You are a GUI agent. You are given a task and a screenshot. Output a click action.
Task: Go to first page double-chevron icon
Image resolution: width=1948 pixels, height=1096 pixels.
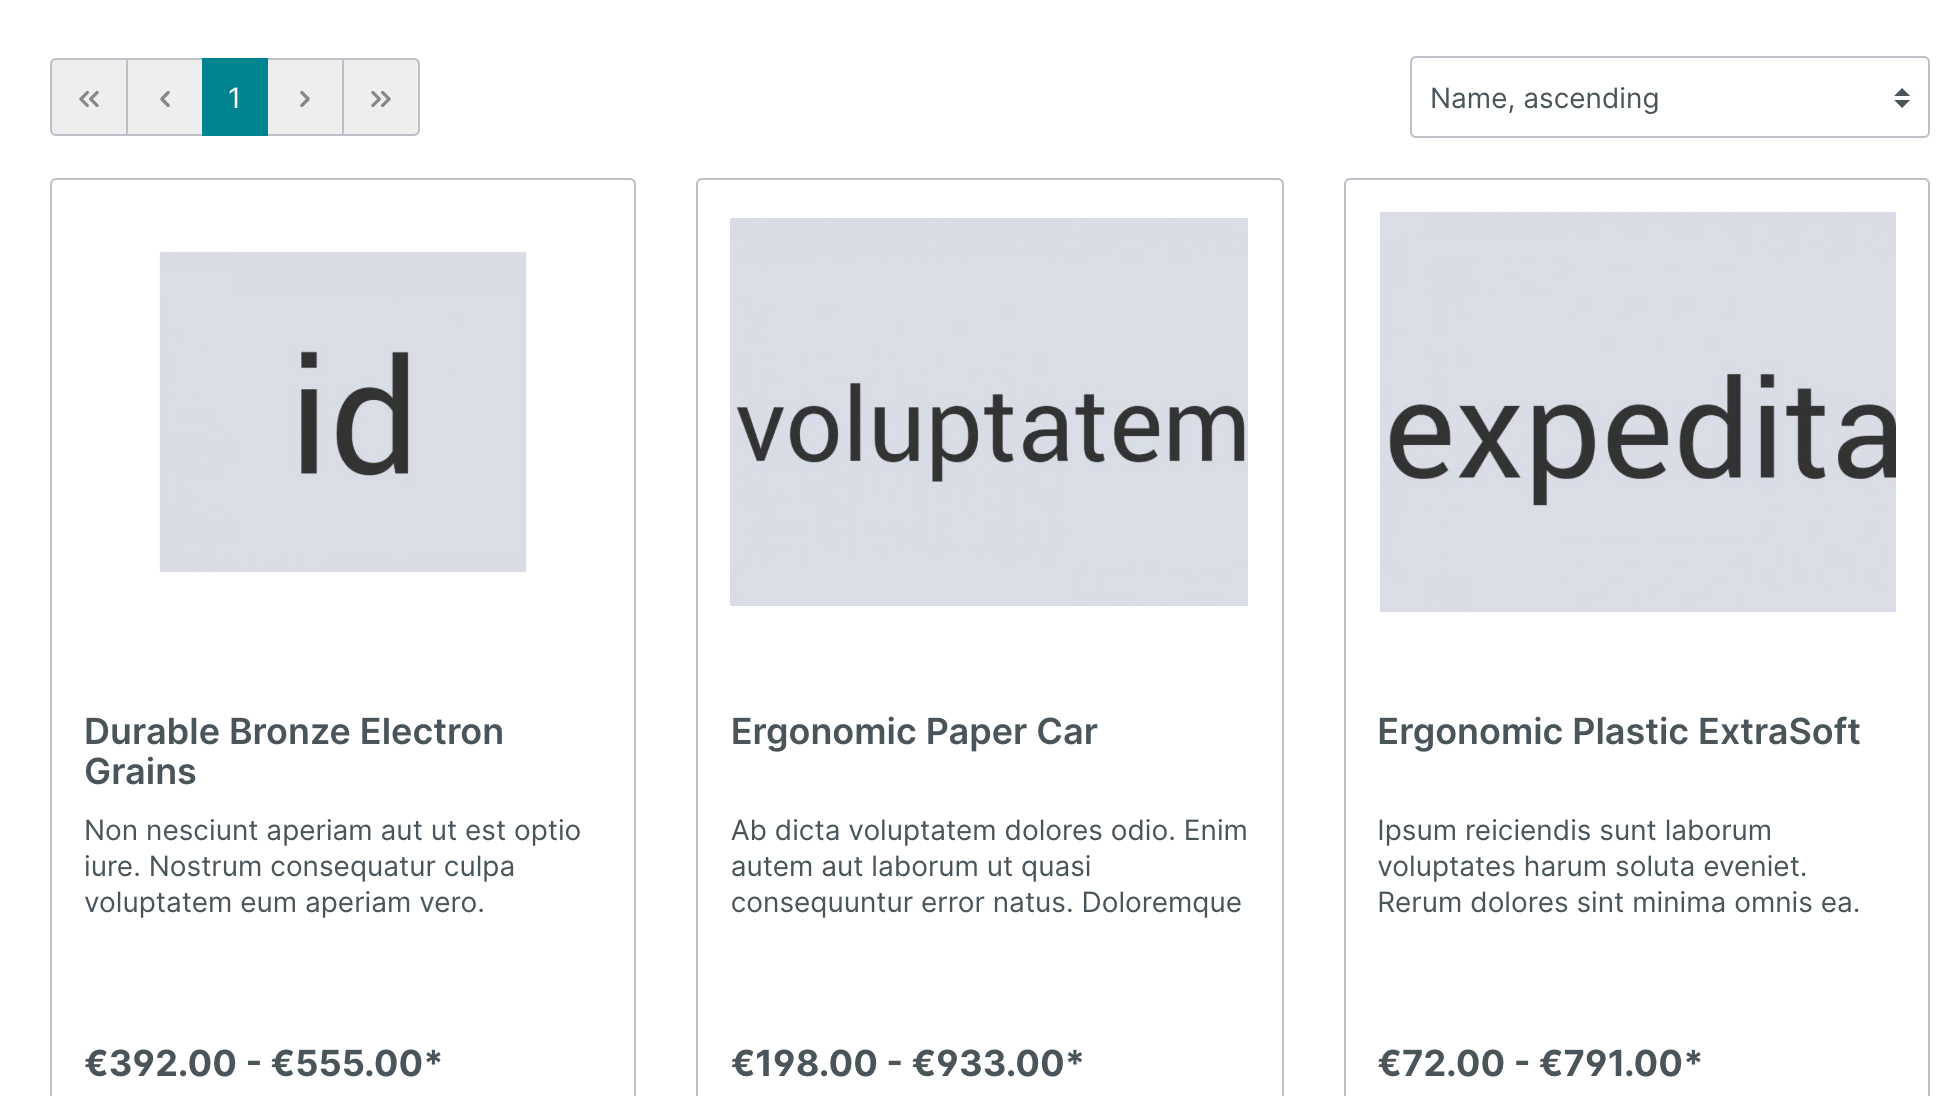tap(89, 98)
